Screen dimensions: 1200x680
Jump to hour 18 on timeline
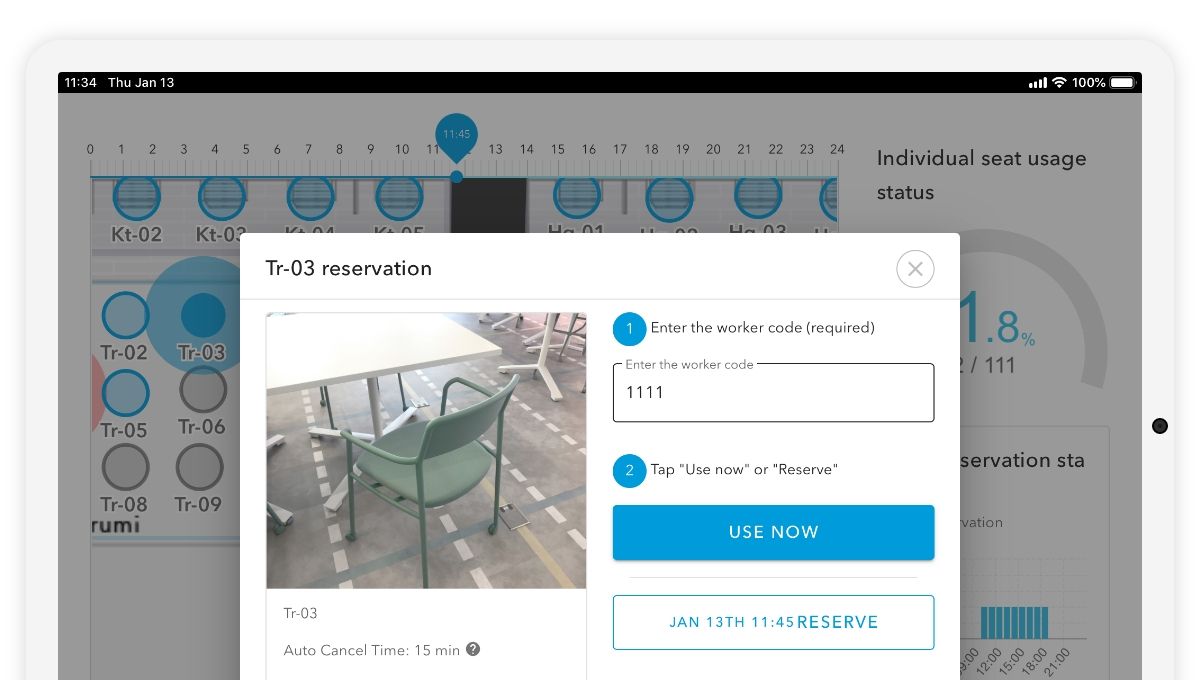651,150
